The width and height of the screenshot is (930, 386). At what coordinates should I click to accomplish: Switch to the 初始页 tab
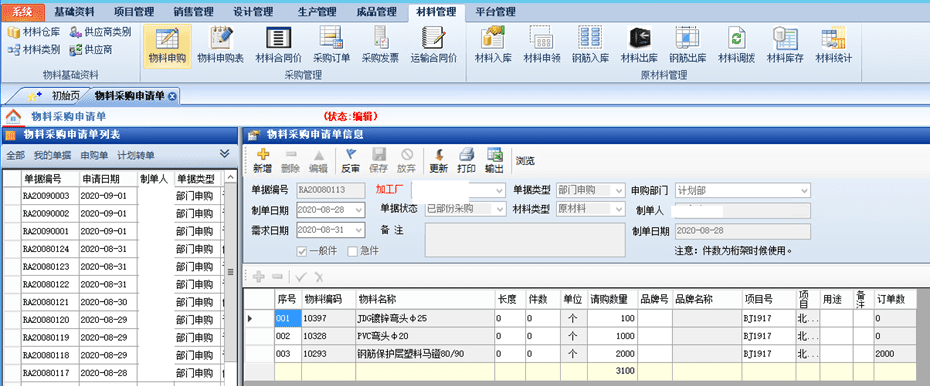pos(65,95)
